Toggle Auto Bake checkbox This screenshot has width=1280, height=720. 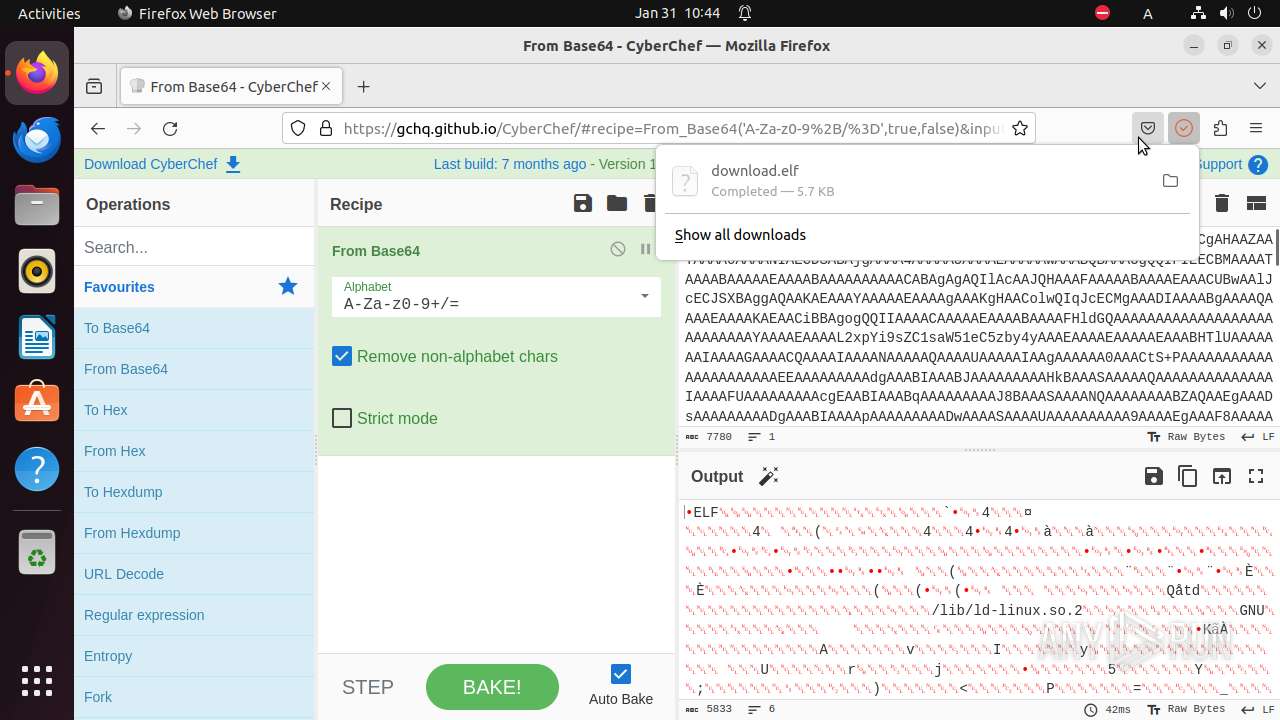click(x=621, y=674)
